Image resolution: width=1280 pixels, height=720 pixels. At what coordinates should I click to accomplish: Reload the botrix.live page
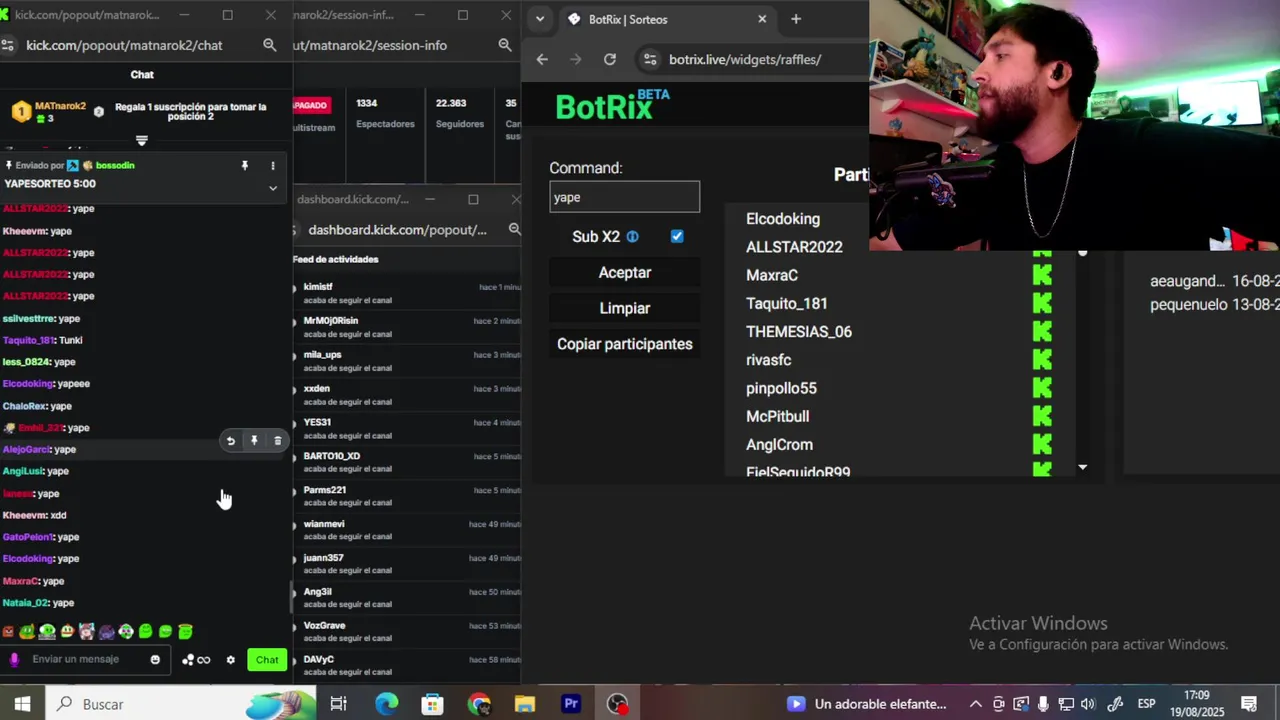tap(610, 59)
